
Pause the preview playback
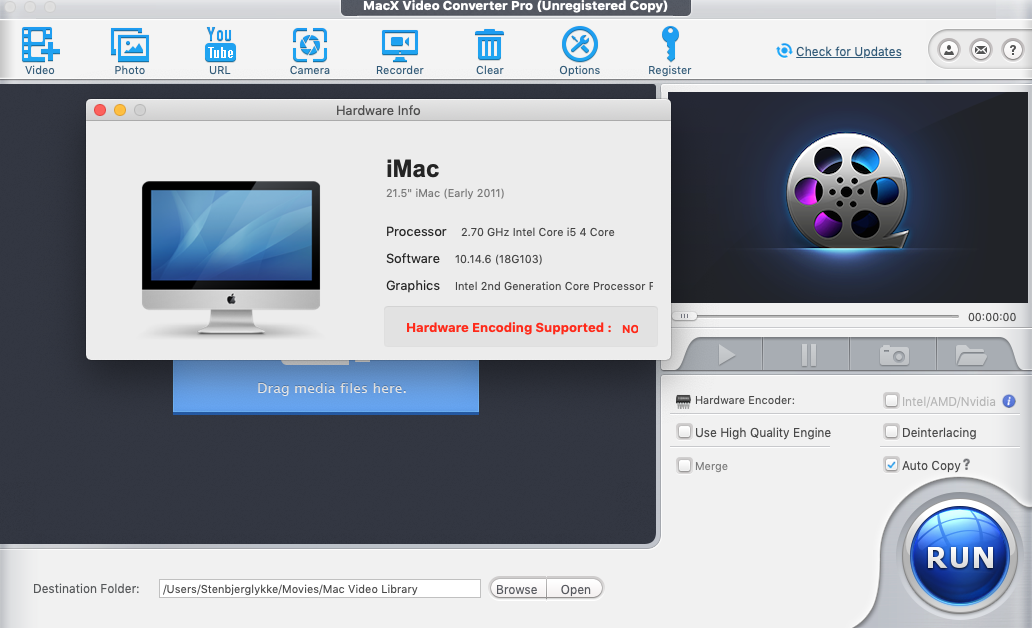(808, 355)
